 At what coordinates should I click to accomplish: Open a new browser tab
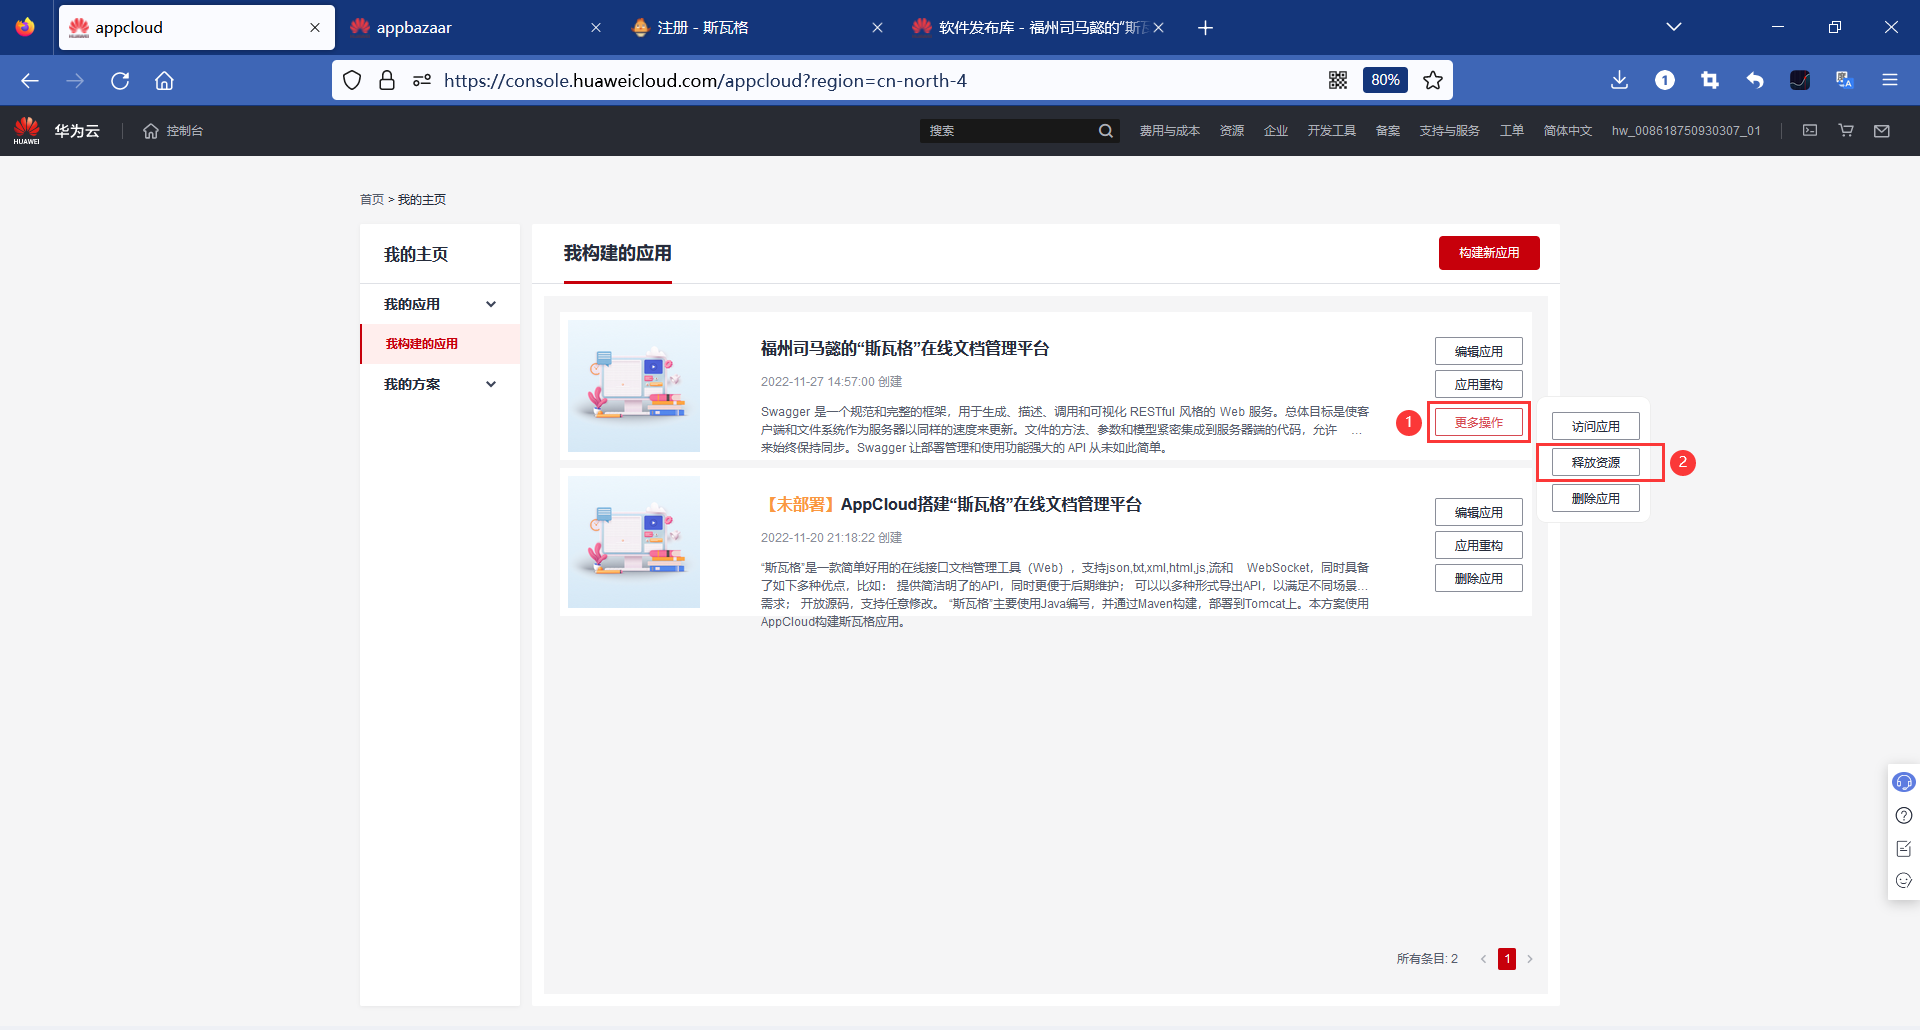pyautogui.click(x=1205, y=28)
